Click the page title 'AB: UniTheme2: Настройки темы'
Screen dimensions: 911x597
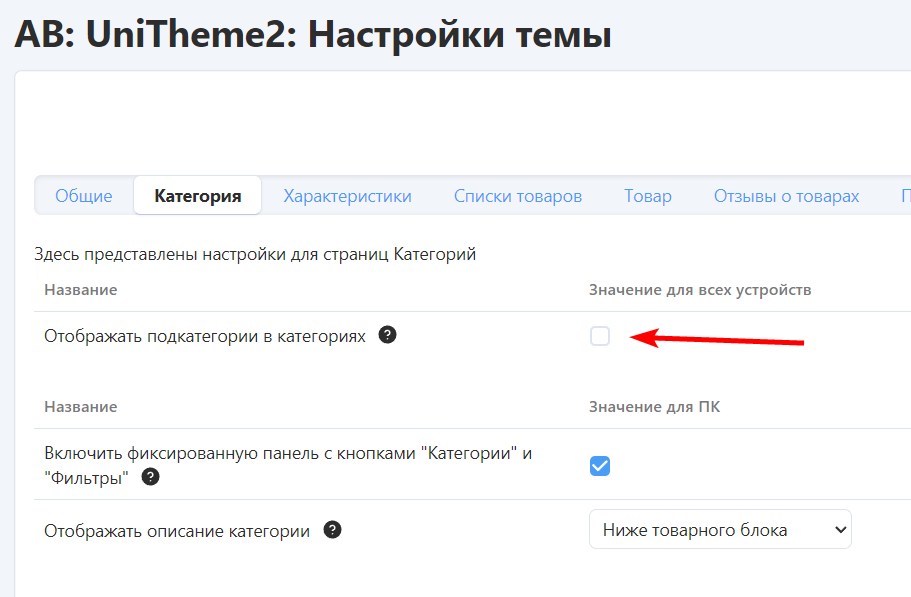click(x=313, y=34)
